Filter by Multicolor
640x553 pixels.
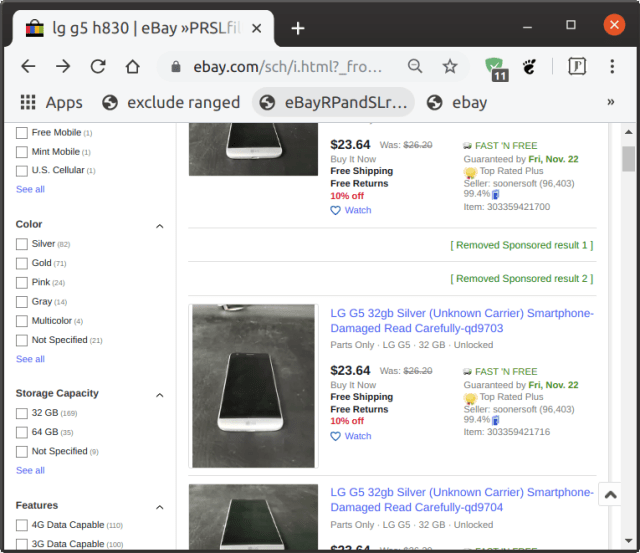click(22, 321)
